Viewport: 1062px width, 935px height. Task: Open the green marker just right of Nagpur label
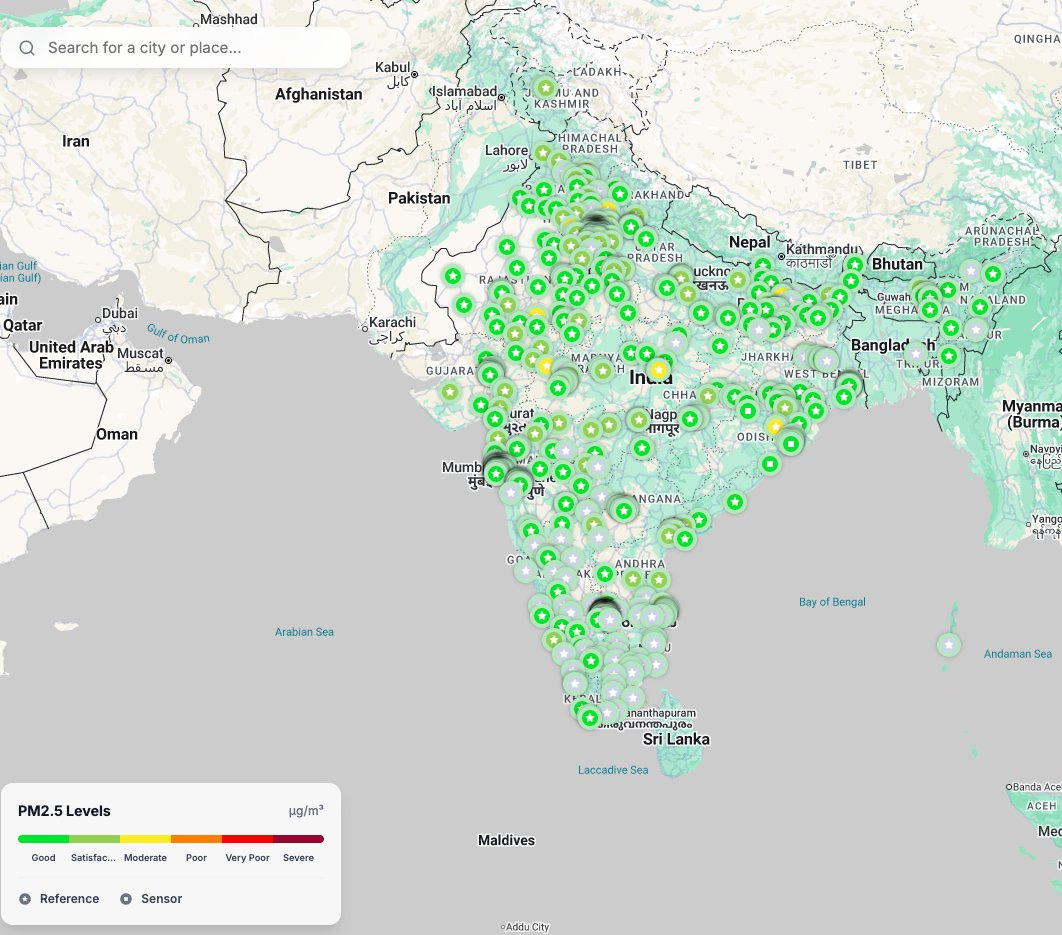click(689, 419)
